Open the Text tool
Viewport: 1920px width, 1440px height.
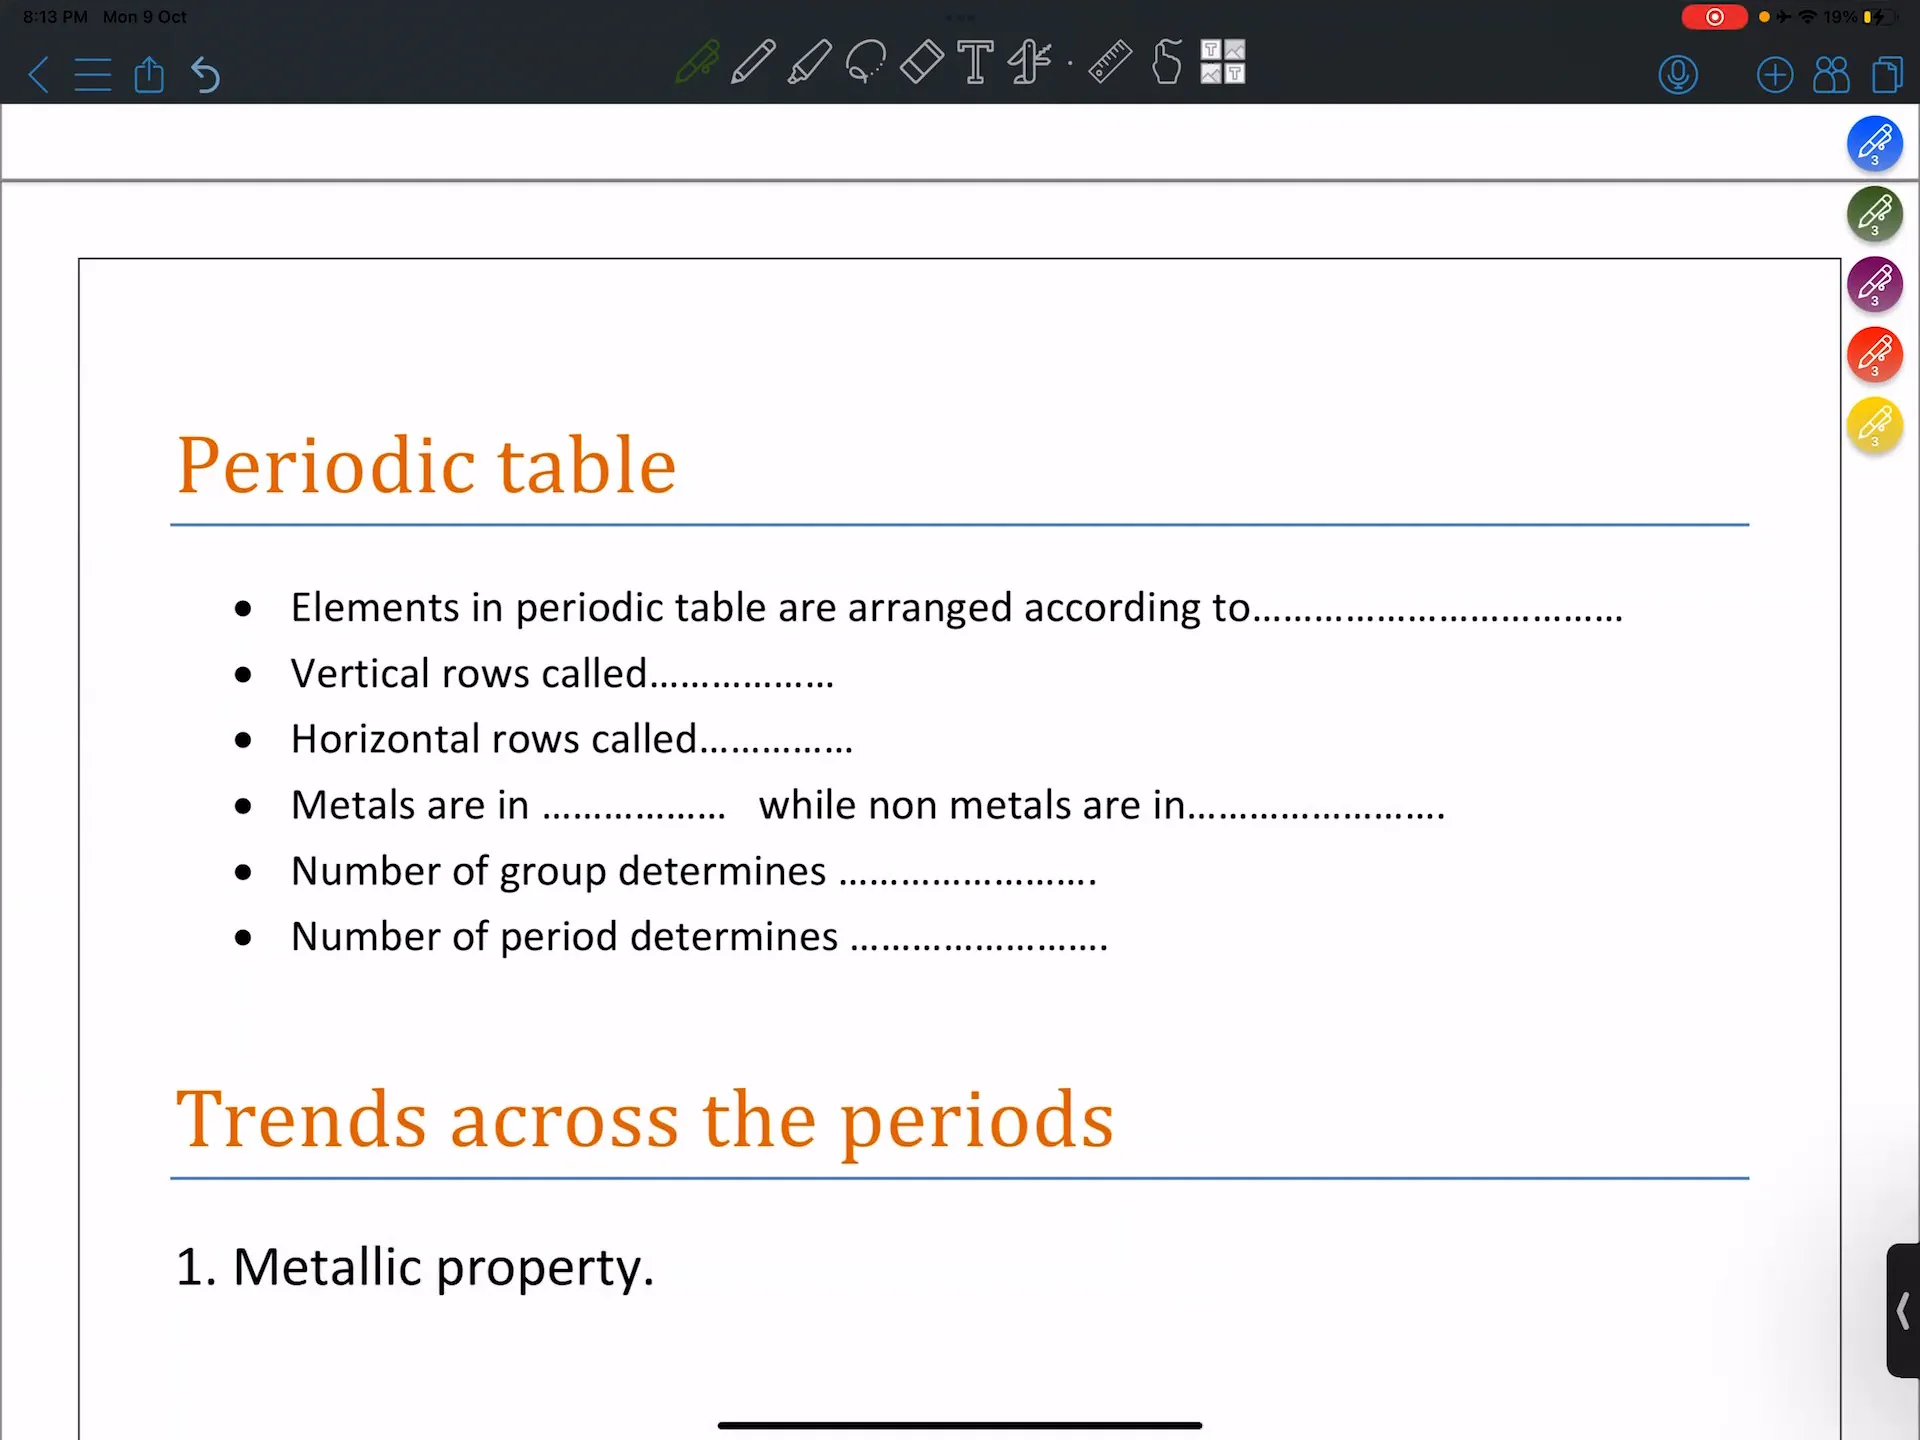click(977, 62)
